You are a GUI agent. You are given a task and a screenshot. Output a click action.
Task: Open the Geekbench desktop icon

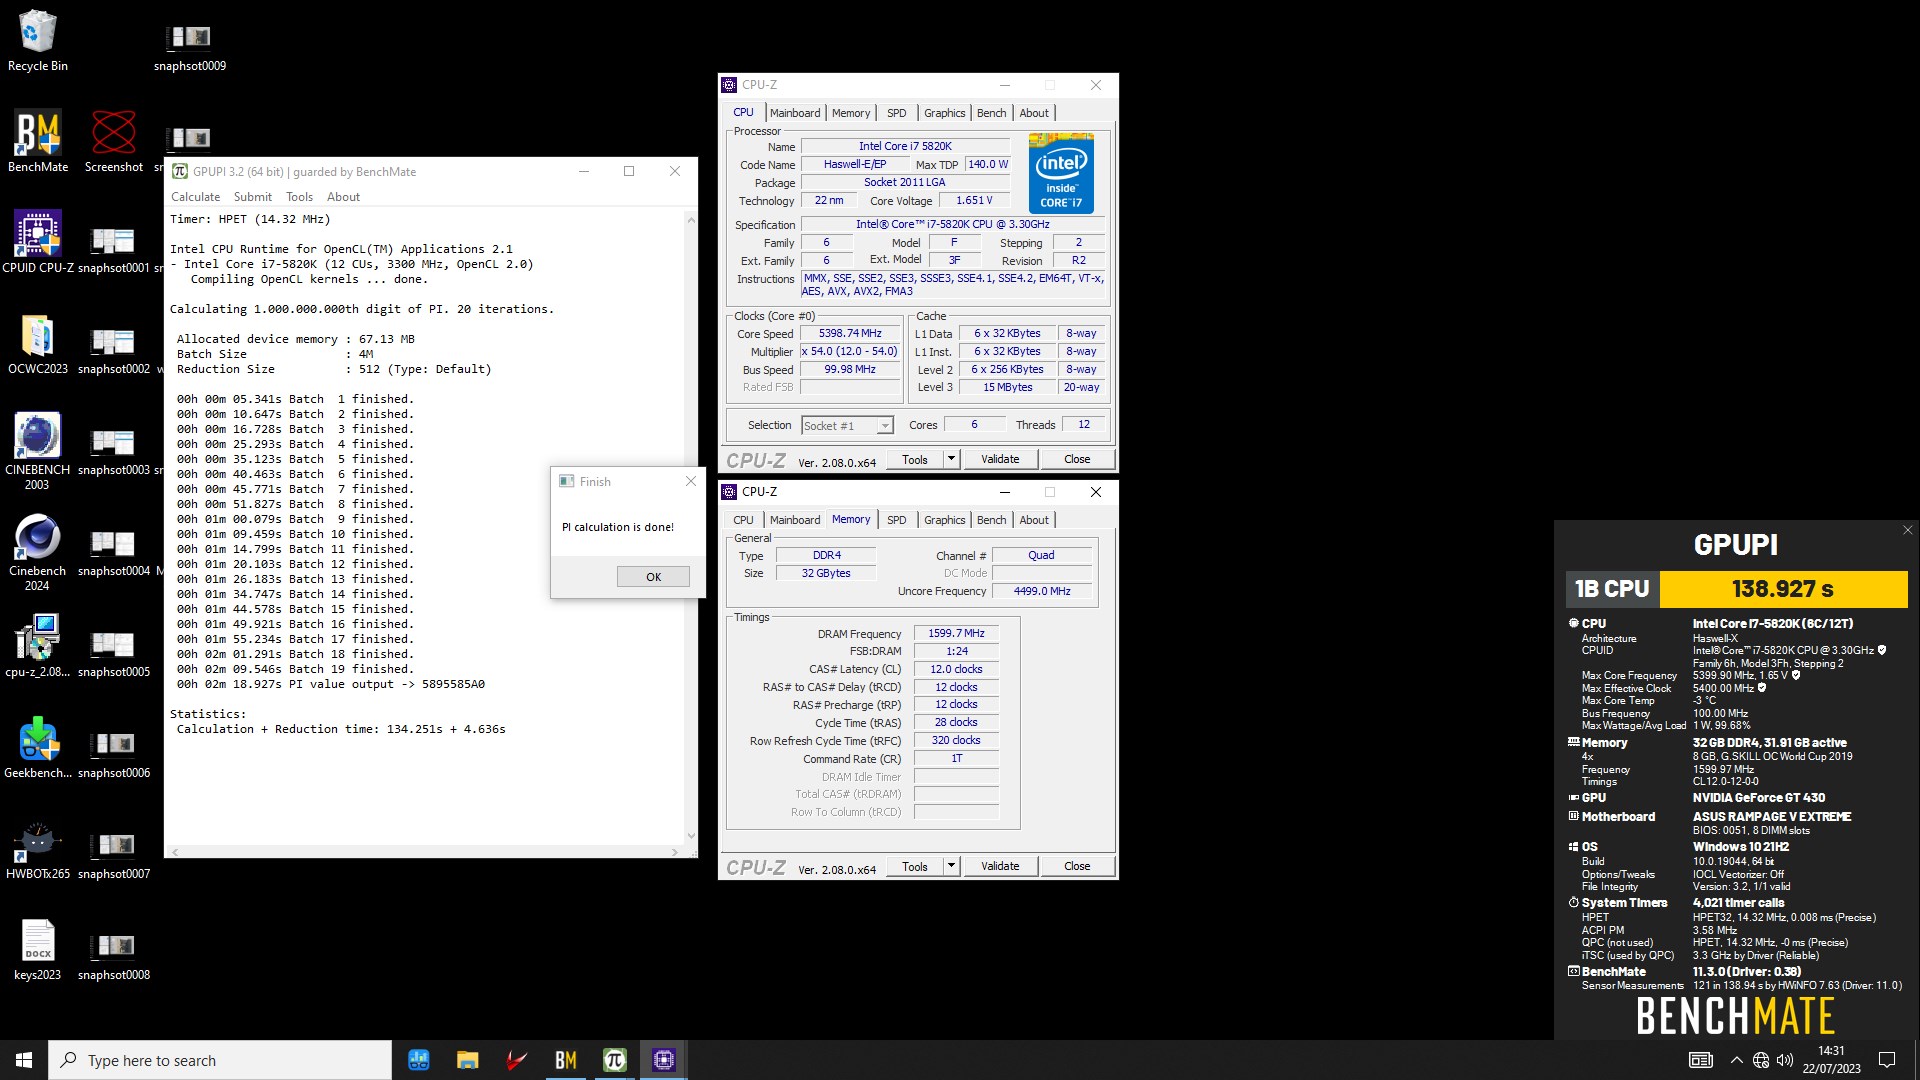click(x=38, y=747)
